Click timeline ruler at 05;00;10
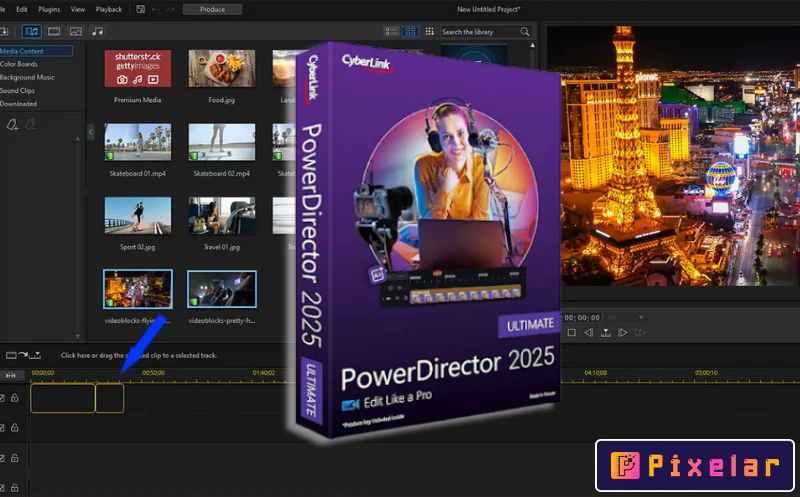The image size is (800, 497). point(706,373)
